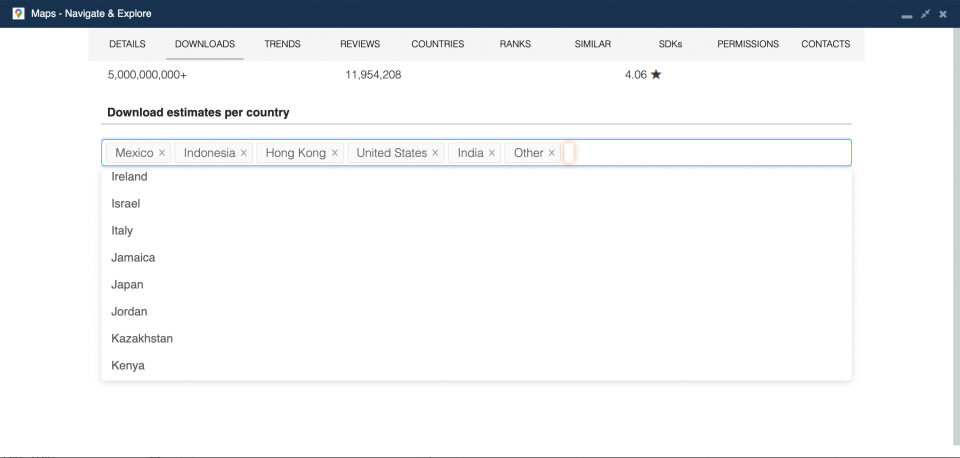This screenshot has width=960, height=458.
Task: Remove the United States tag
Action: [435, 153]
